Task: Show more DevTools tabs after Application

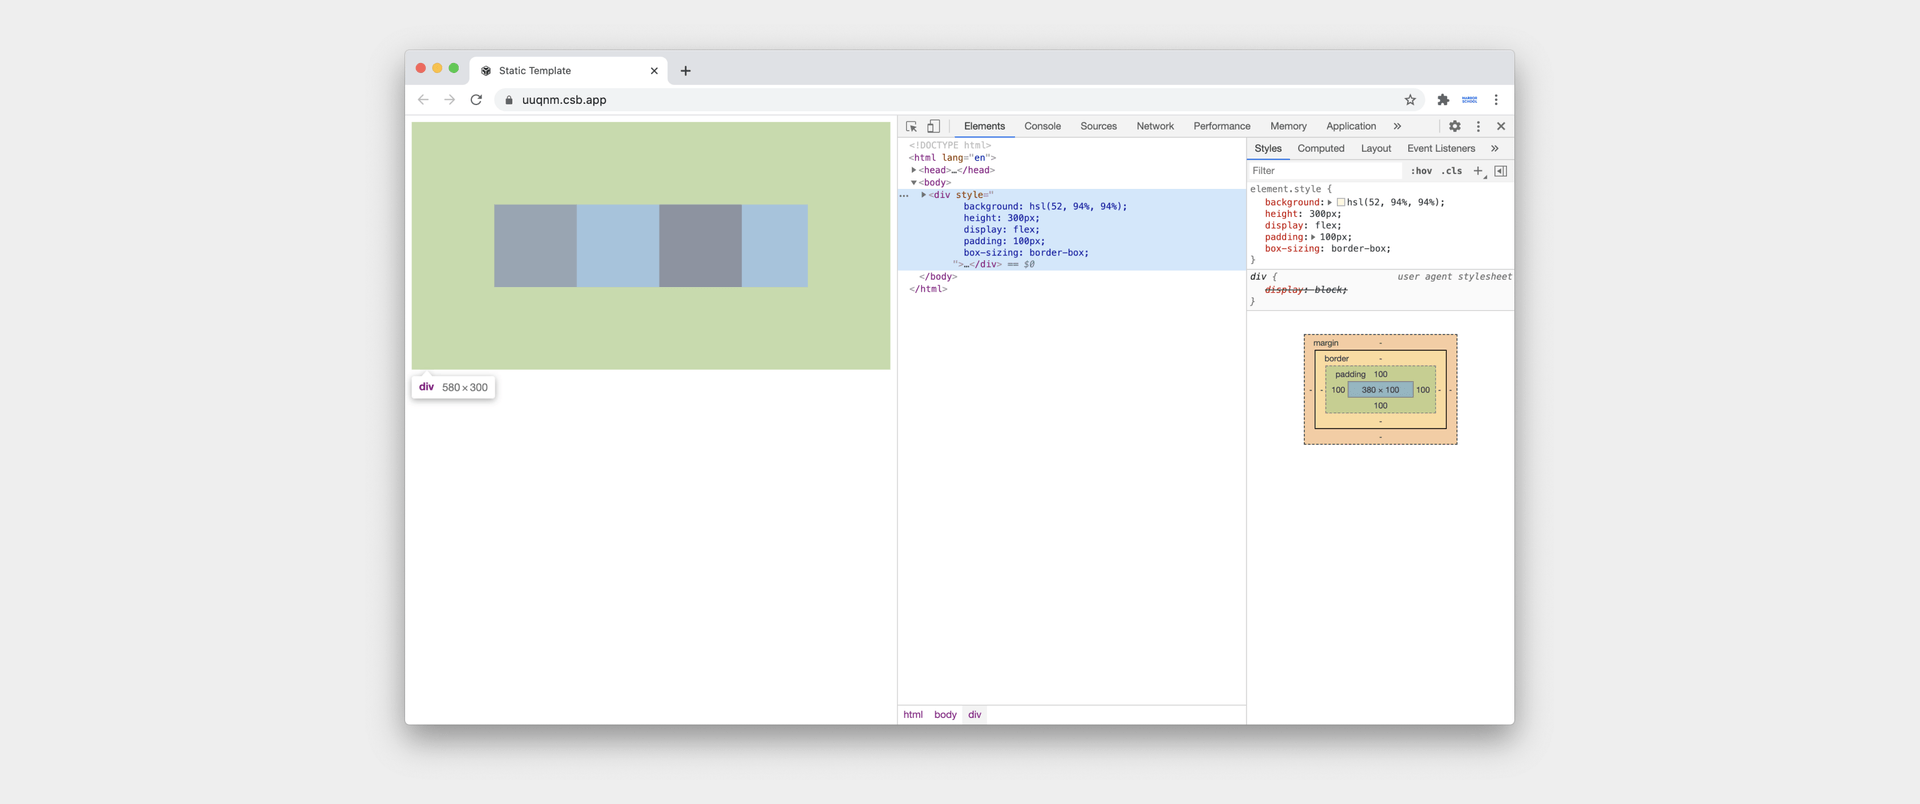Action: 1397,126
